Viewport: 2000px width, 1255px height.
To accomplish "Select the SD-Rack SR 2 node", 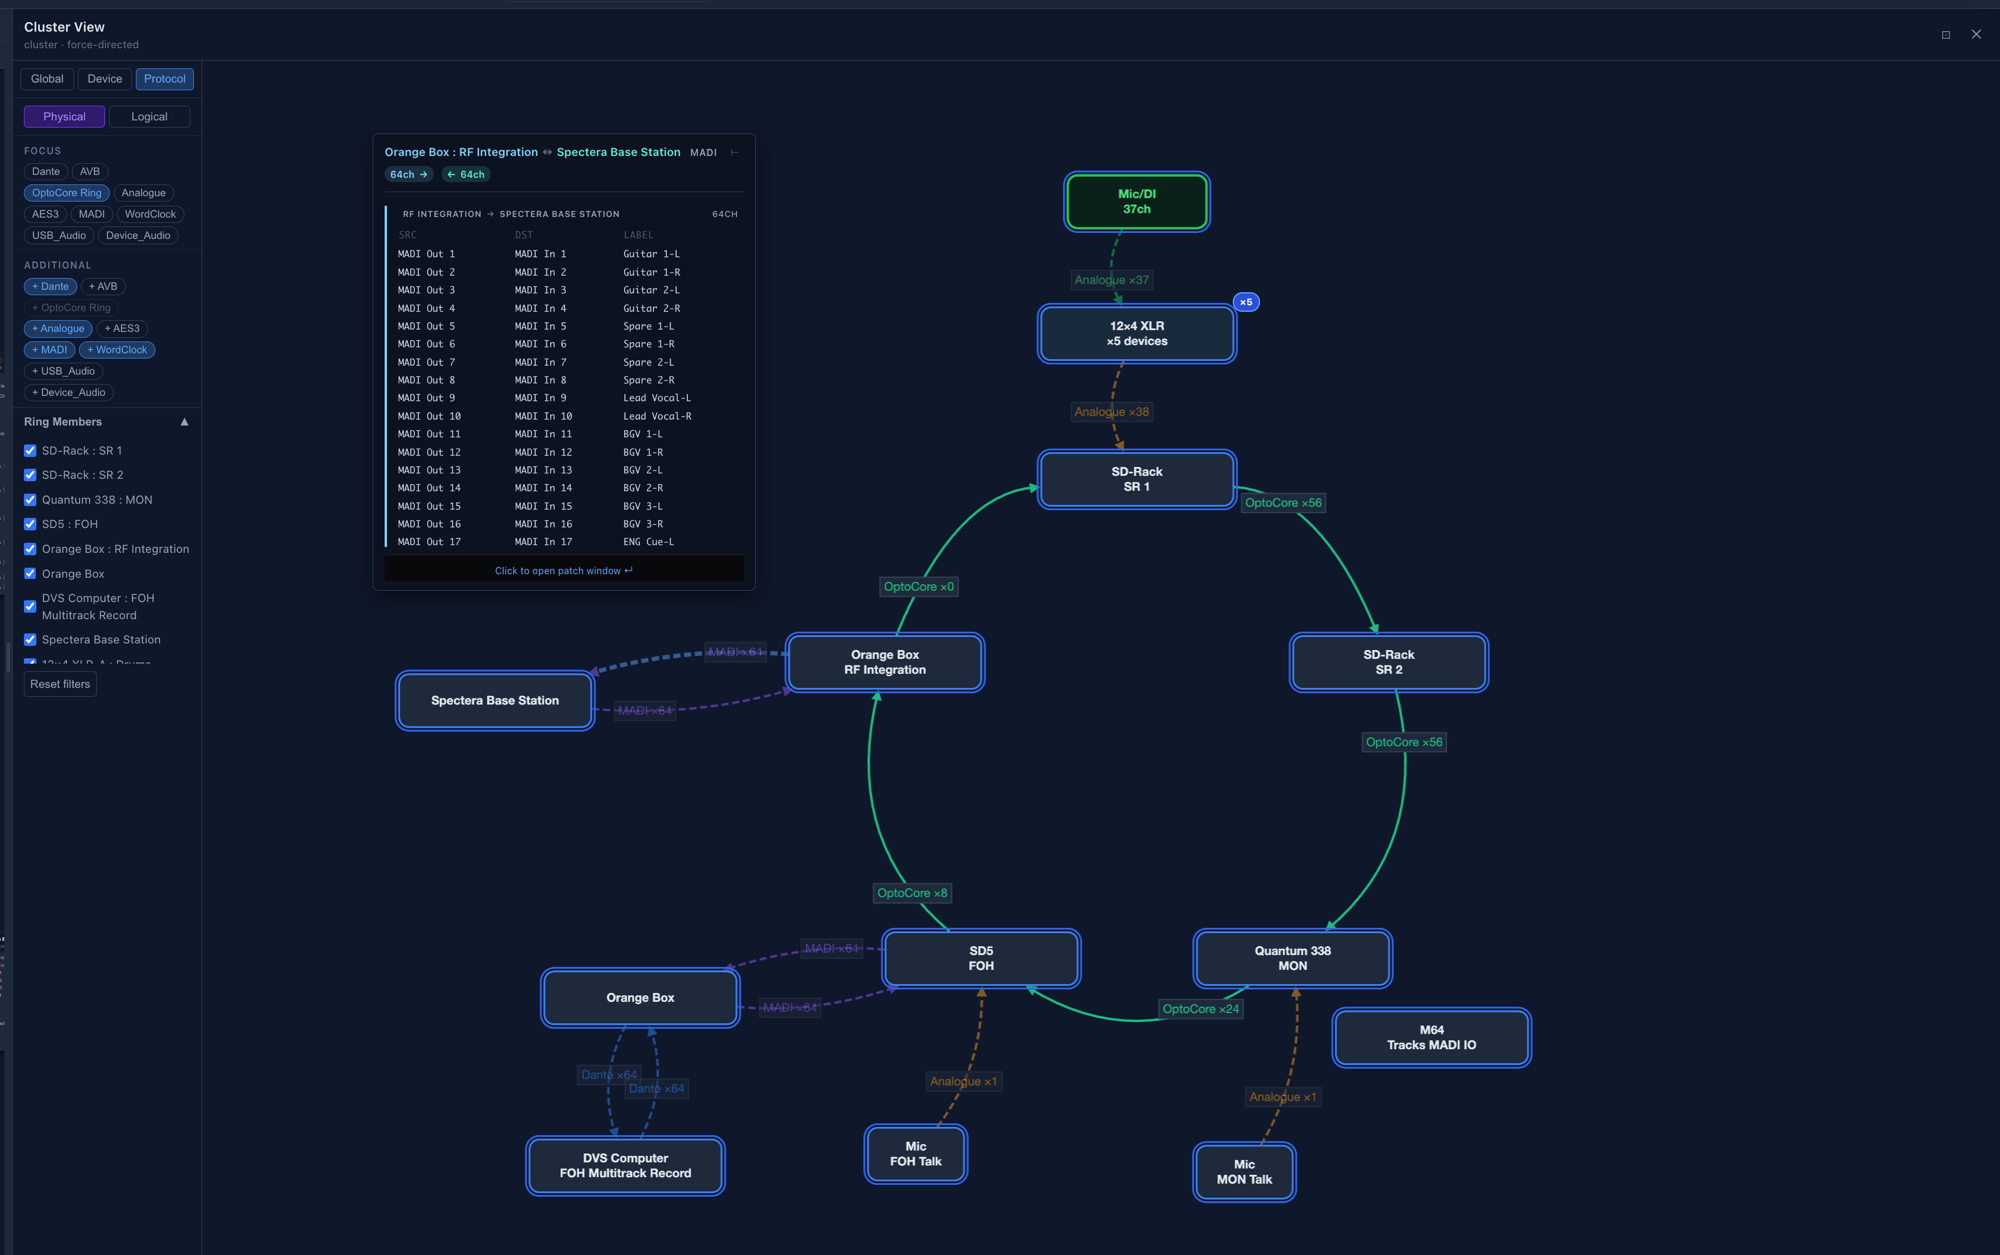I will coord(1389,663).
